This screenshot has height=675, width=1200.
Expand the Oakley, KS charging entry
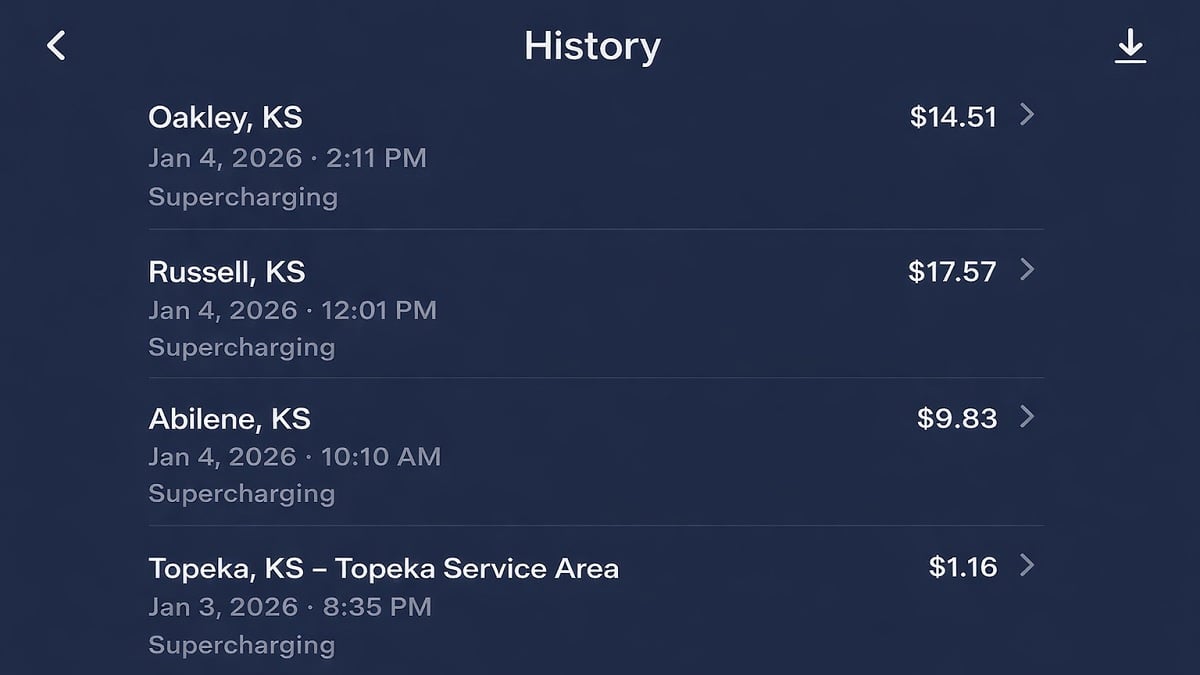coord(1028,116)
